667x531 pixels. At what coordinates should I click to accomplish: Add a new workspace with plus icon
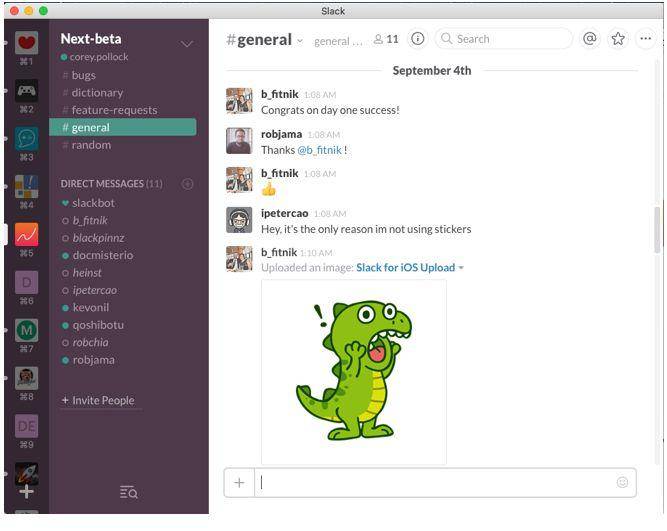pos(26,490)
